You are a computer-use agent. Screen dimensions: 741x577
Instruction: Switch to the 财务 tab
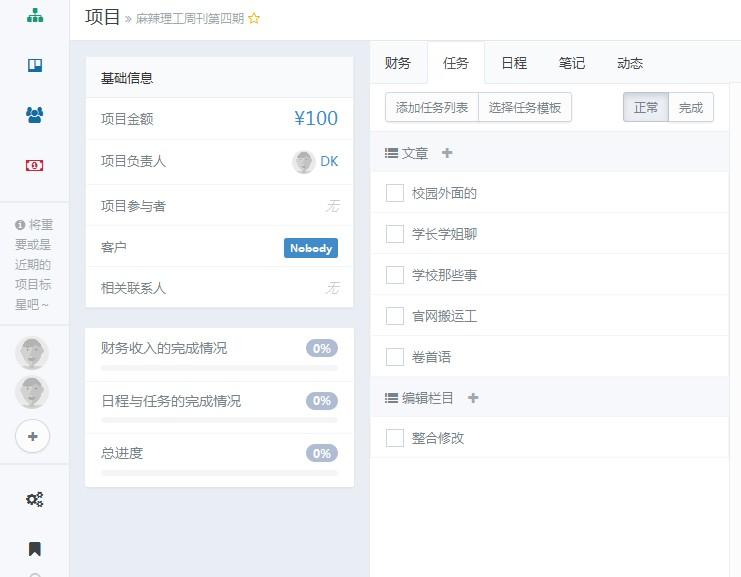[x=398, y=63]
